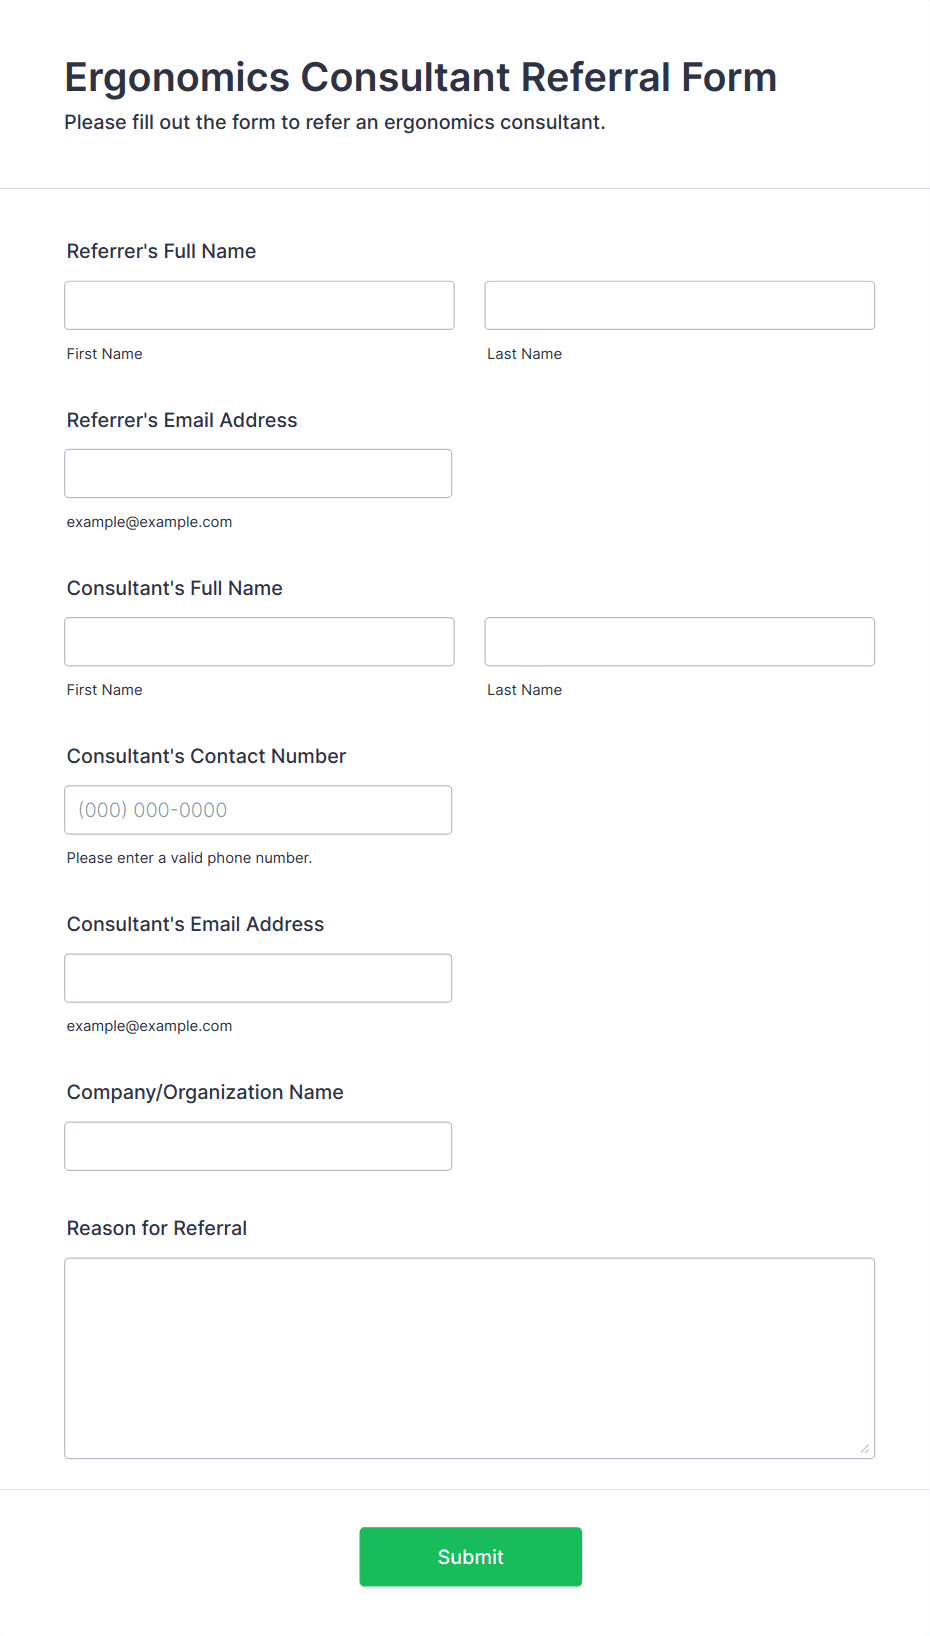The width and height of the screenshot is (930, 1636).
Task: Click the "Referrer's Full Name" label
Action: pyautogui.click(x=161, y=251)
